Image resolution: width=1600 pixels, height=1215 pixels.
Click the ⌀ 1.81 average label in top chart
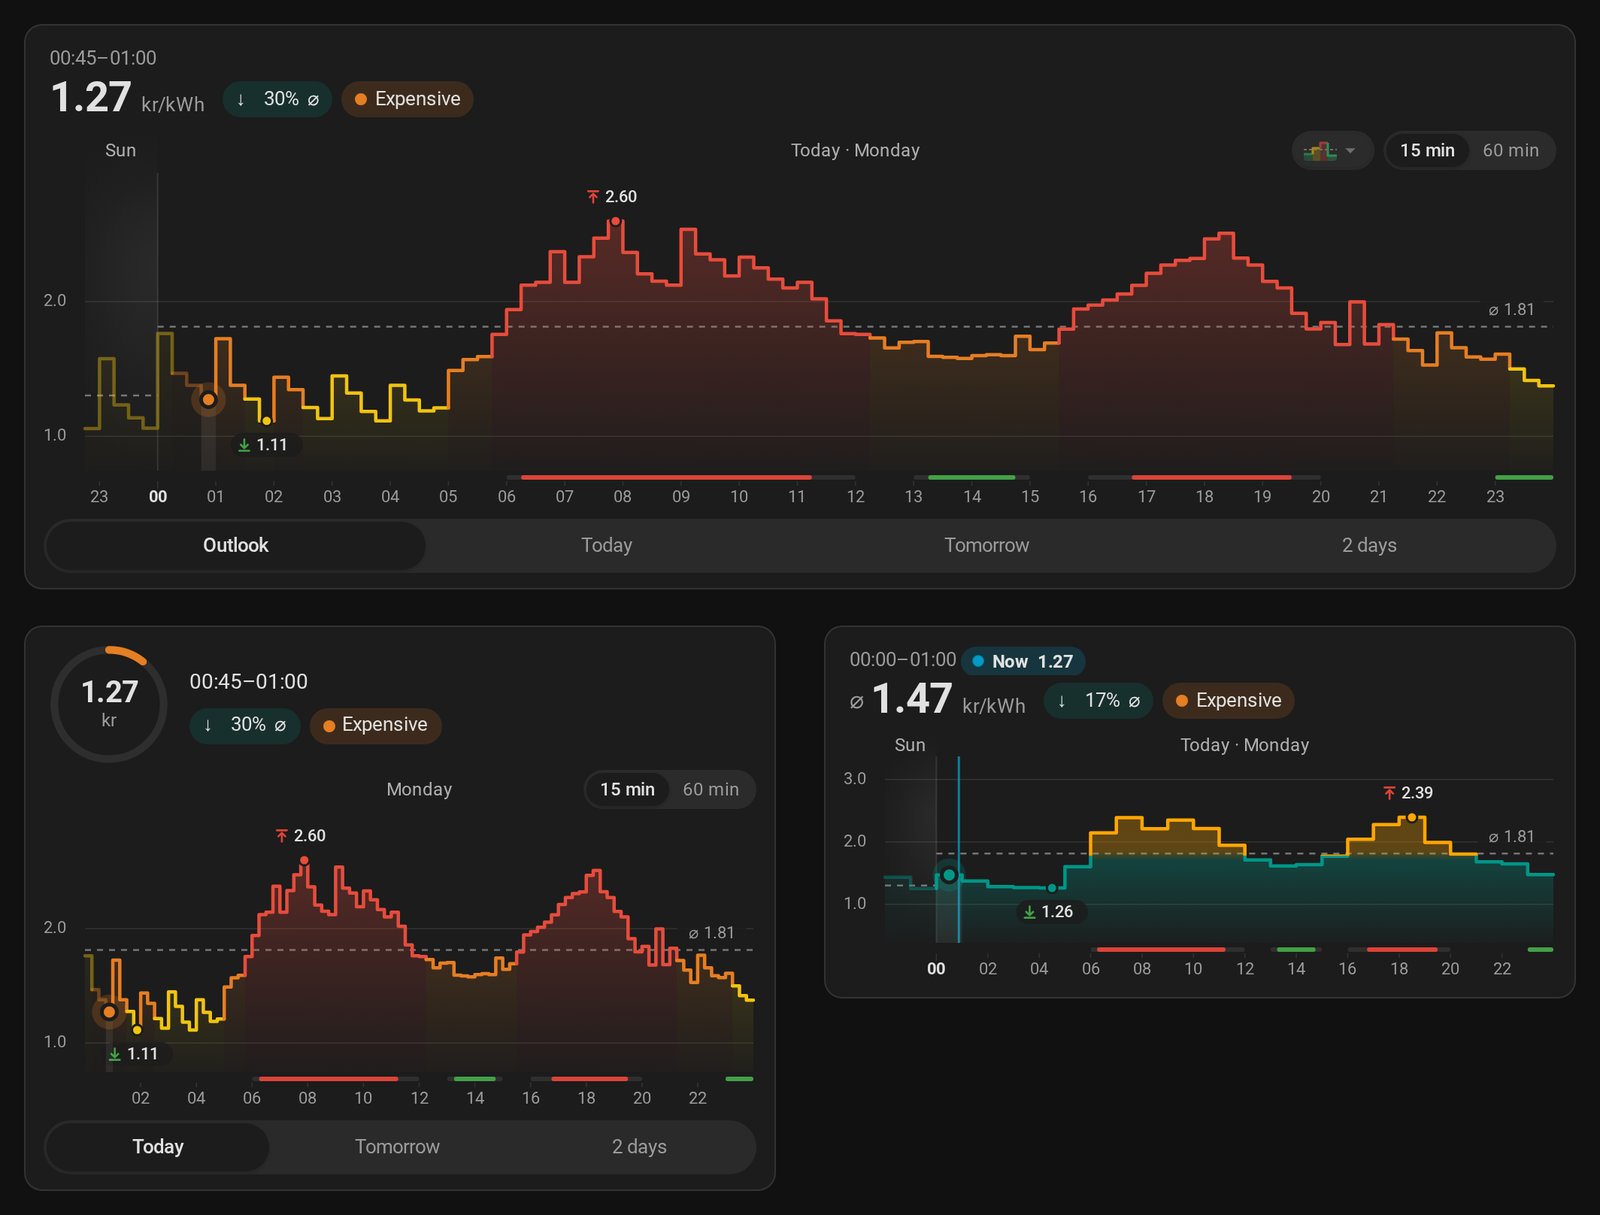[1511, 310]
